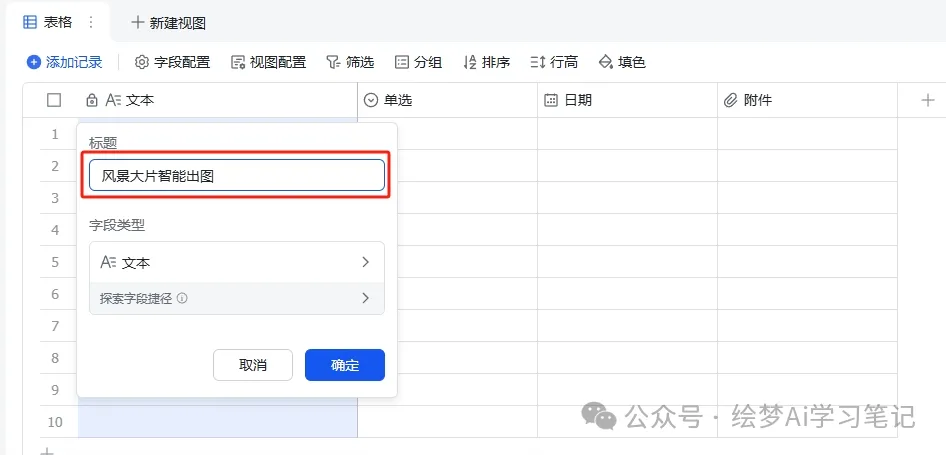Click the 附件 column header
The width and height of the screenshot is (946, 455).
pyautogui.click(x=807, y=100)
